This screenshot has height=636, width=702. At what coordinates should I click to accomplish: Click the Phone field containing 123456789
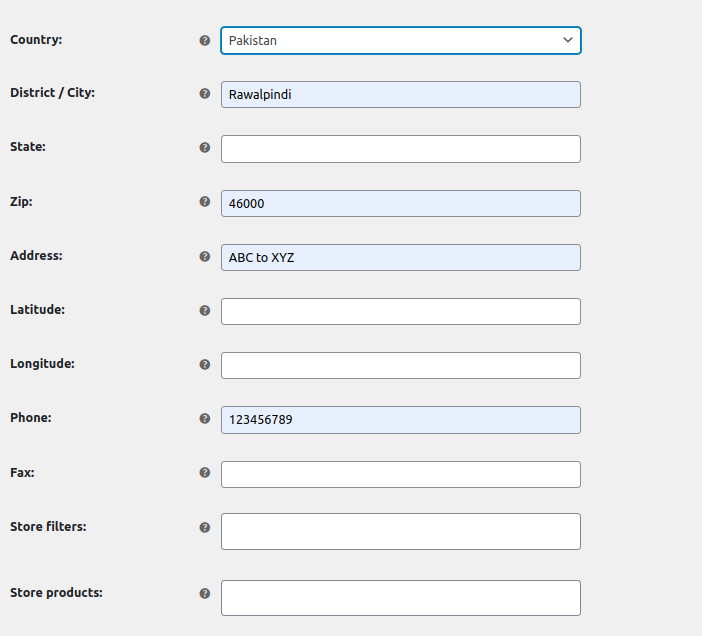point(400,420)
